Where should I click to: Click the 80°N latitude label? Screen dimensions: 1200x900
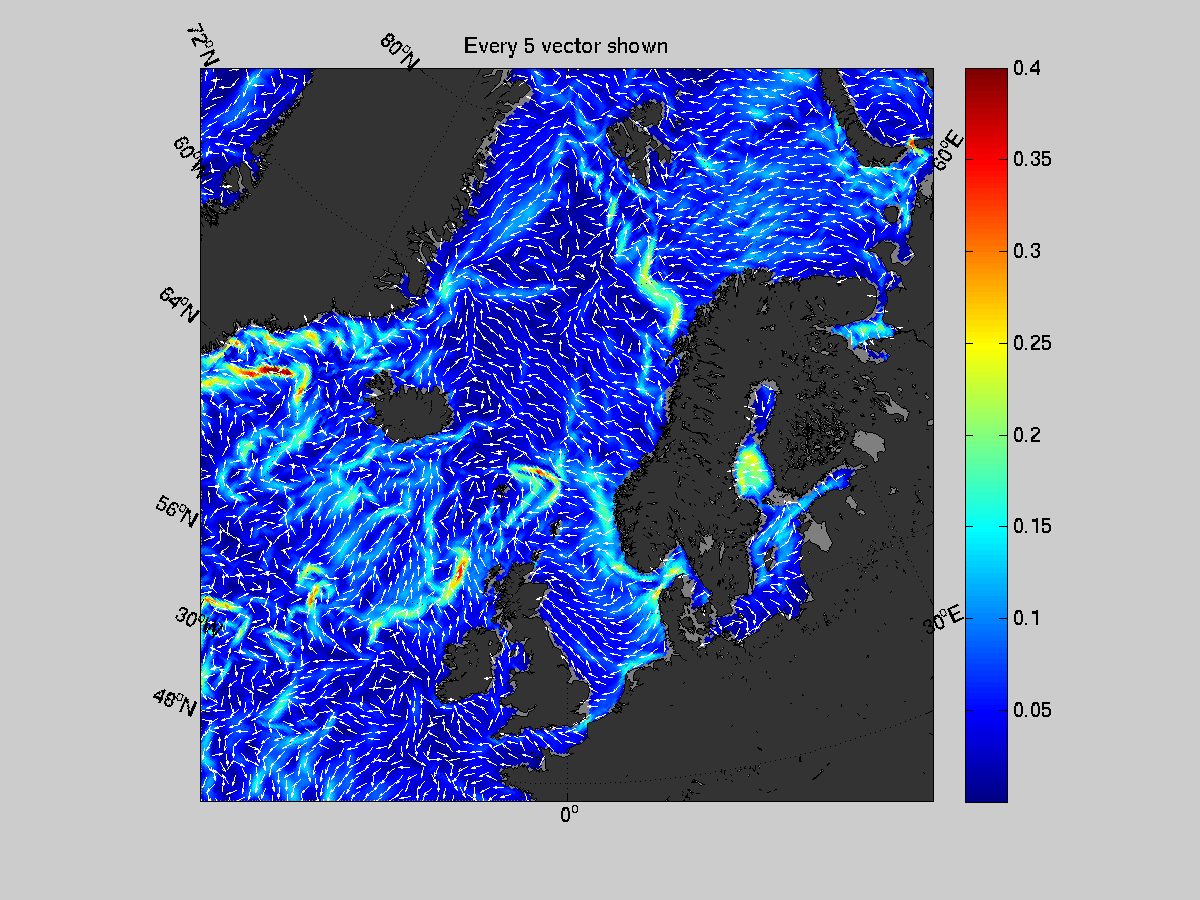(x=400, y=52)
